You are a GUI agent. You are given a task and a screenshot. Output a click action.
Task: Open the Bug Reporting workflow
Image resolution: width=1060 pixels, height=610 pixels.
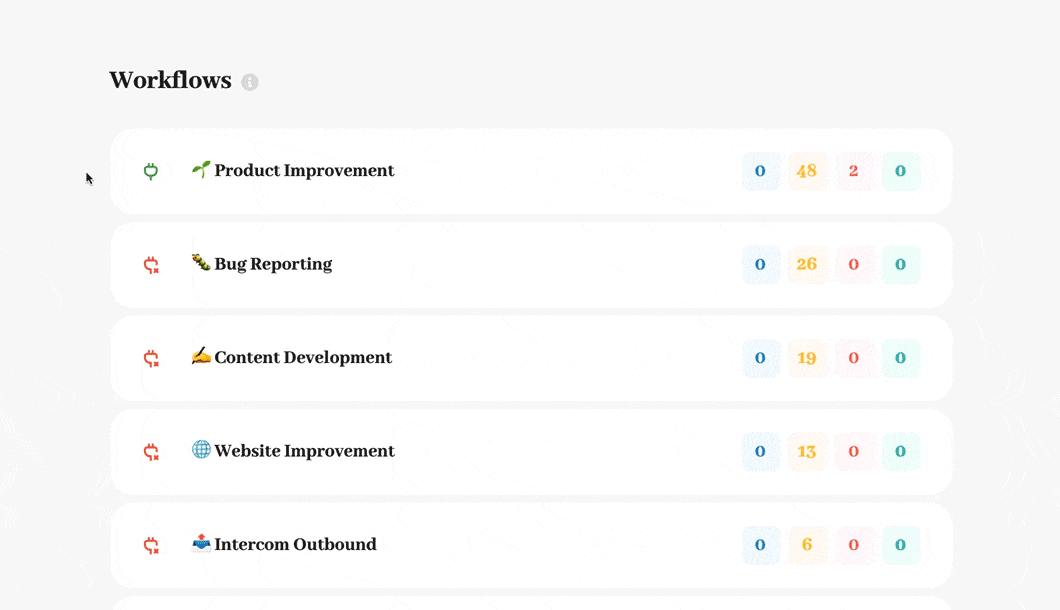[x=273, y=264]
